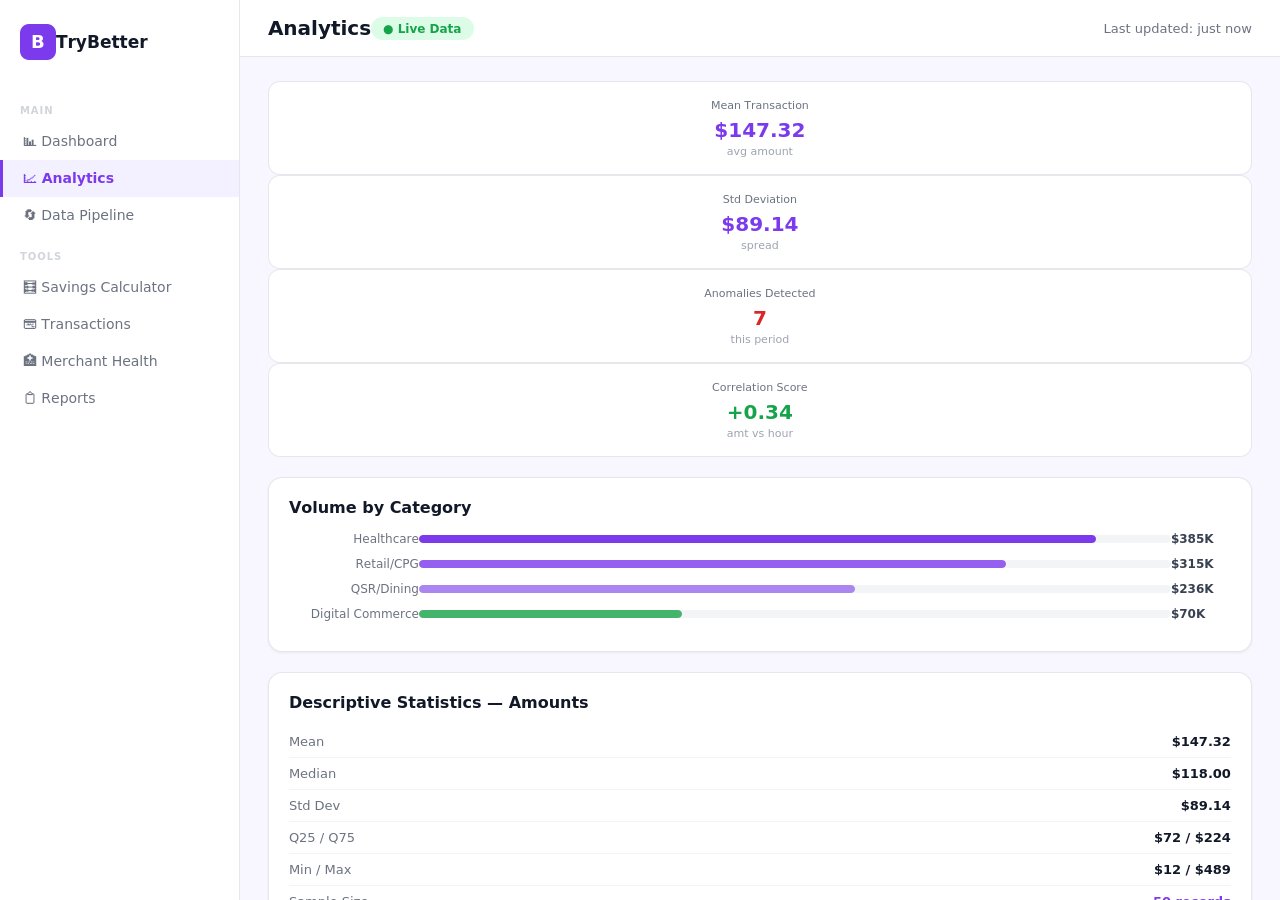
Task: Click the calculator icon beside Savings Calculator
Action: 30,287
